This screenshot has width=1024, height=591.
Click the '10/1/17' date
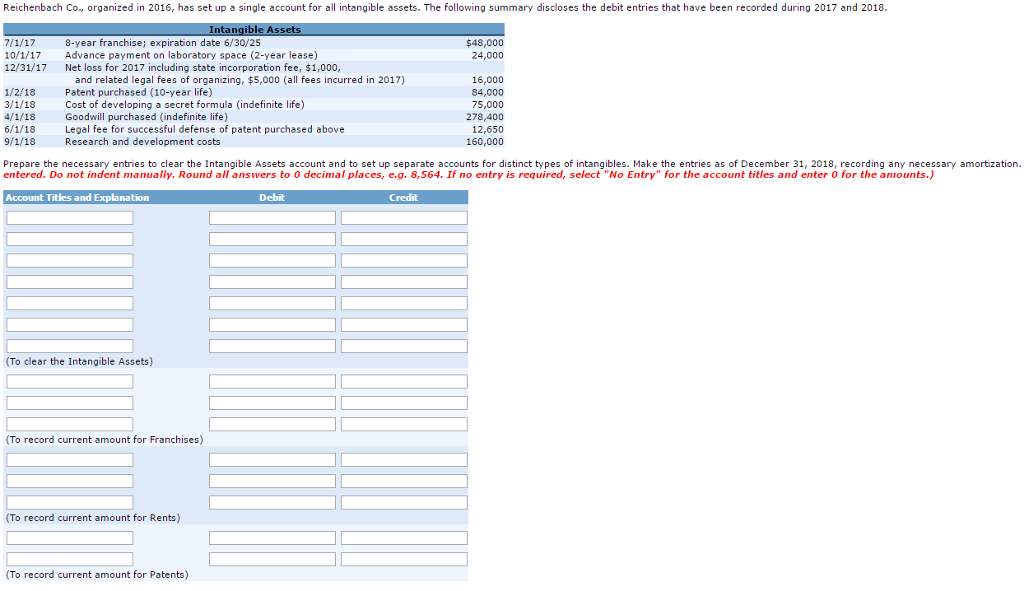click(x=22, y=55)
